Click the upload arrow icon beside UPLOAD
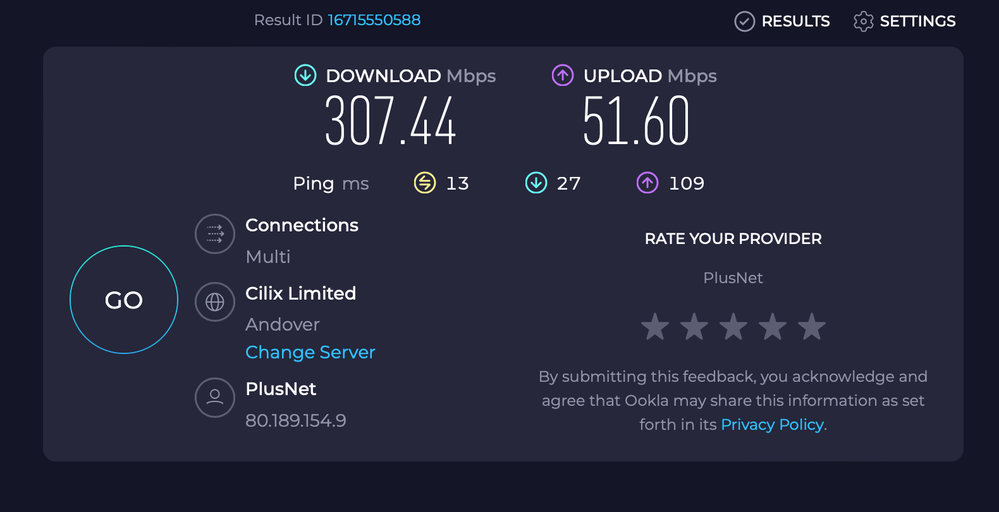Screen dimensions: 999x512 [x=563, y=76]
